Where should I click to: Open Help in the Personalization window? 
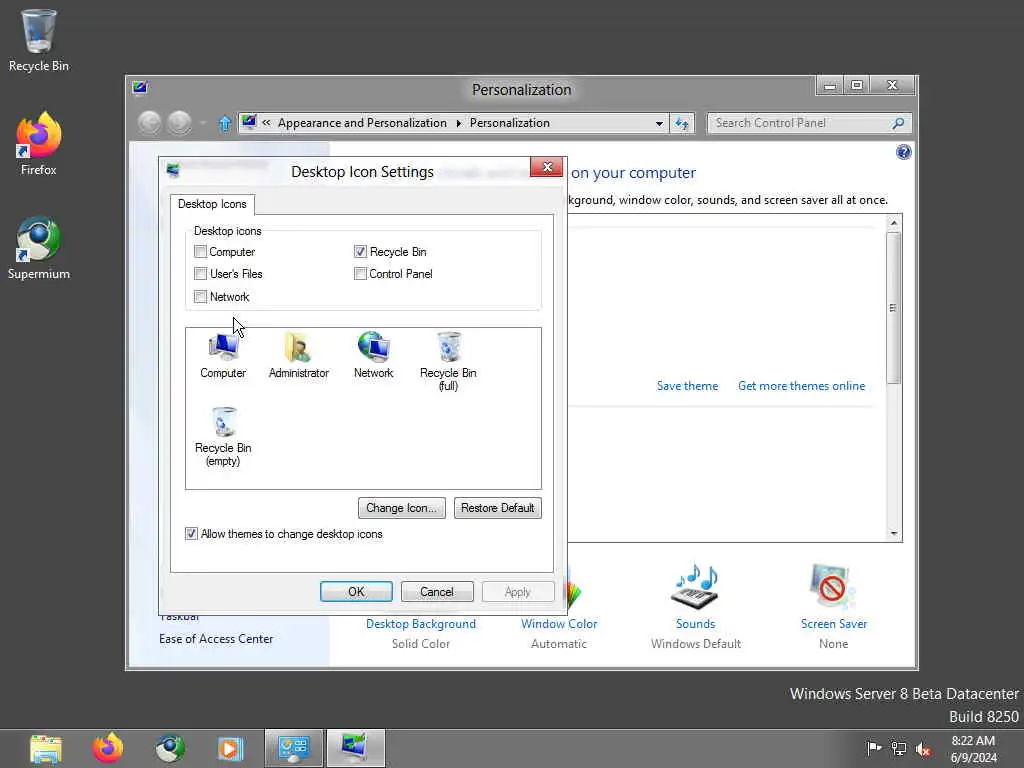903,152
